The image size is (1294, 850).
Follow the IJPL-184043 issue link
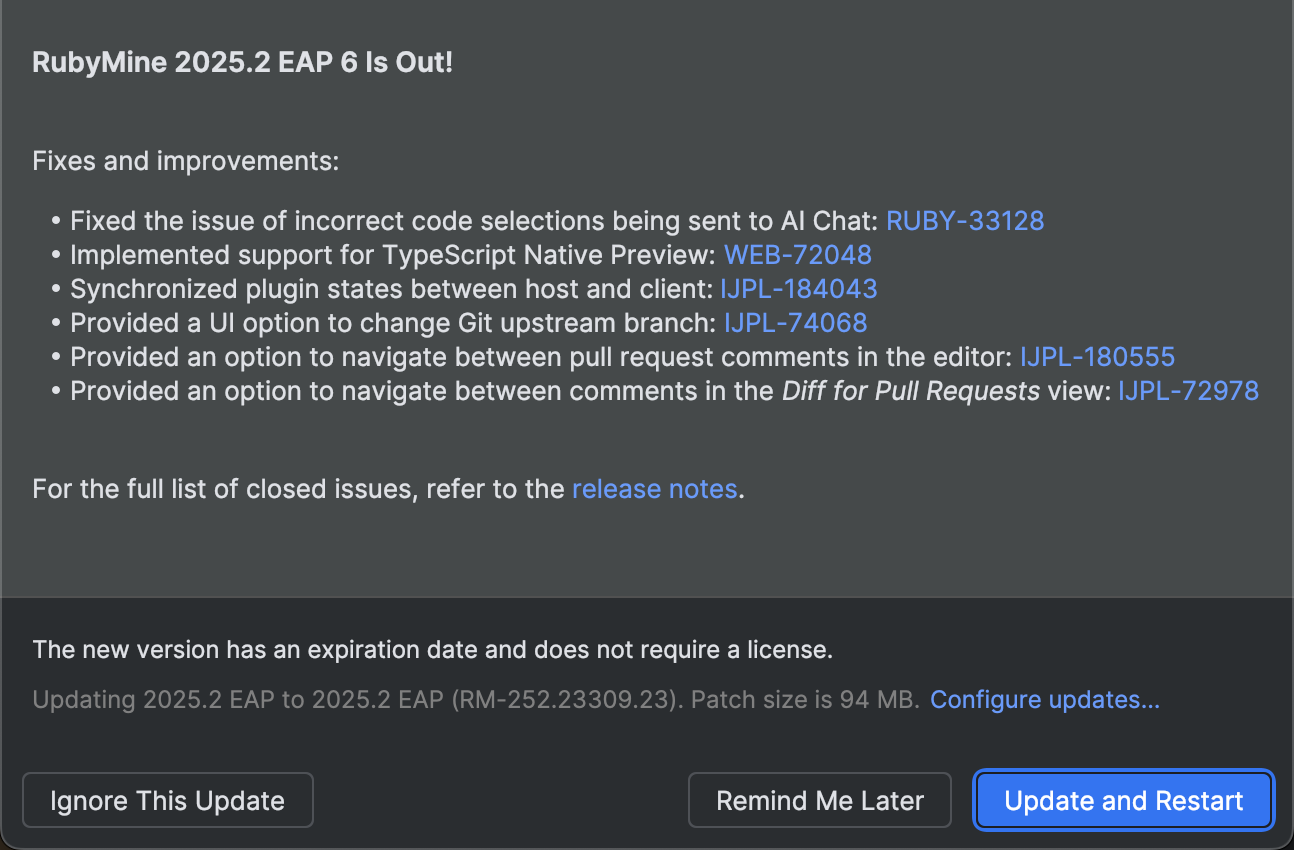click(799, 289)
